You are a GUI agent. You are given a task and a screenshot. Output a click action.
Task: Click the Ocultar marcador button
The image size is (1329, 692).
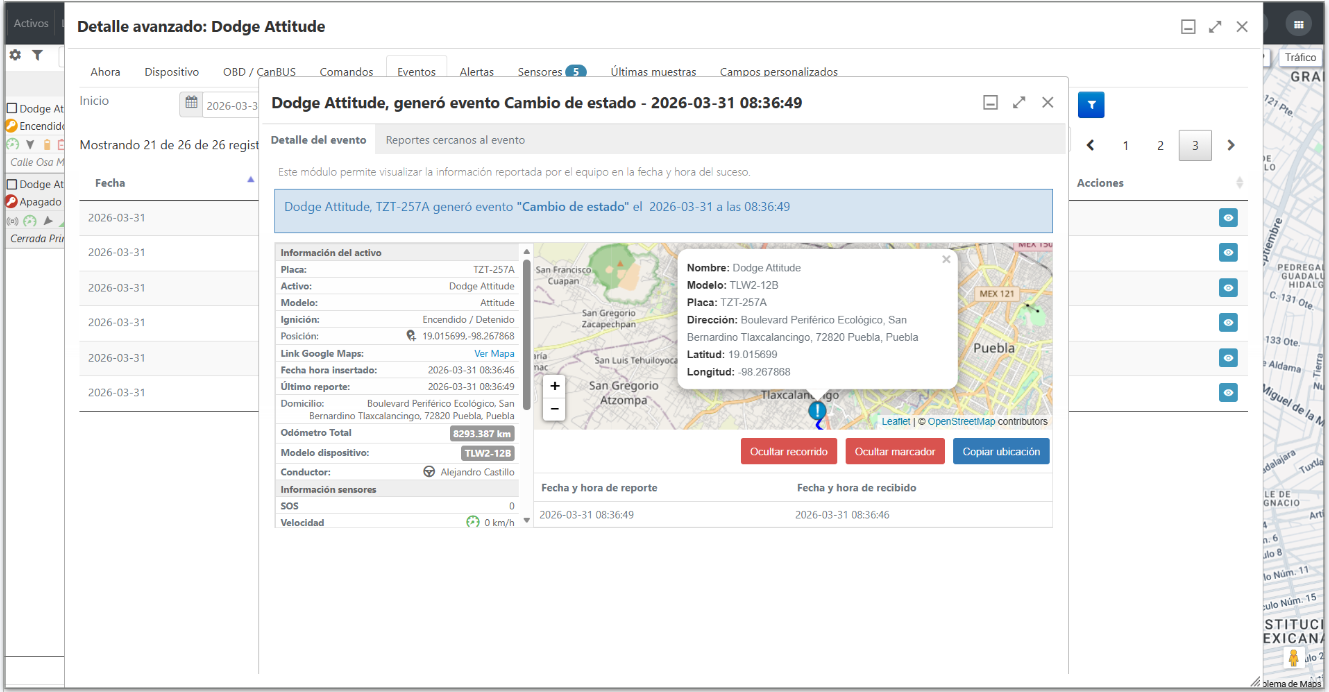(x=895, y=451)
